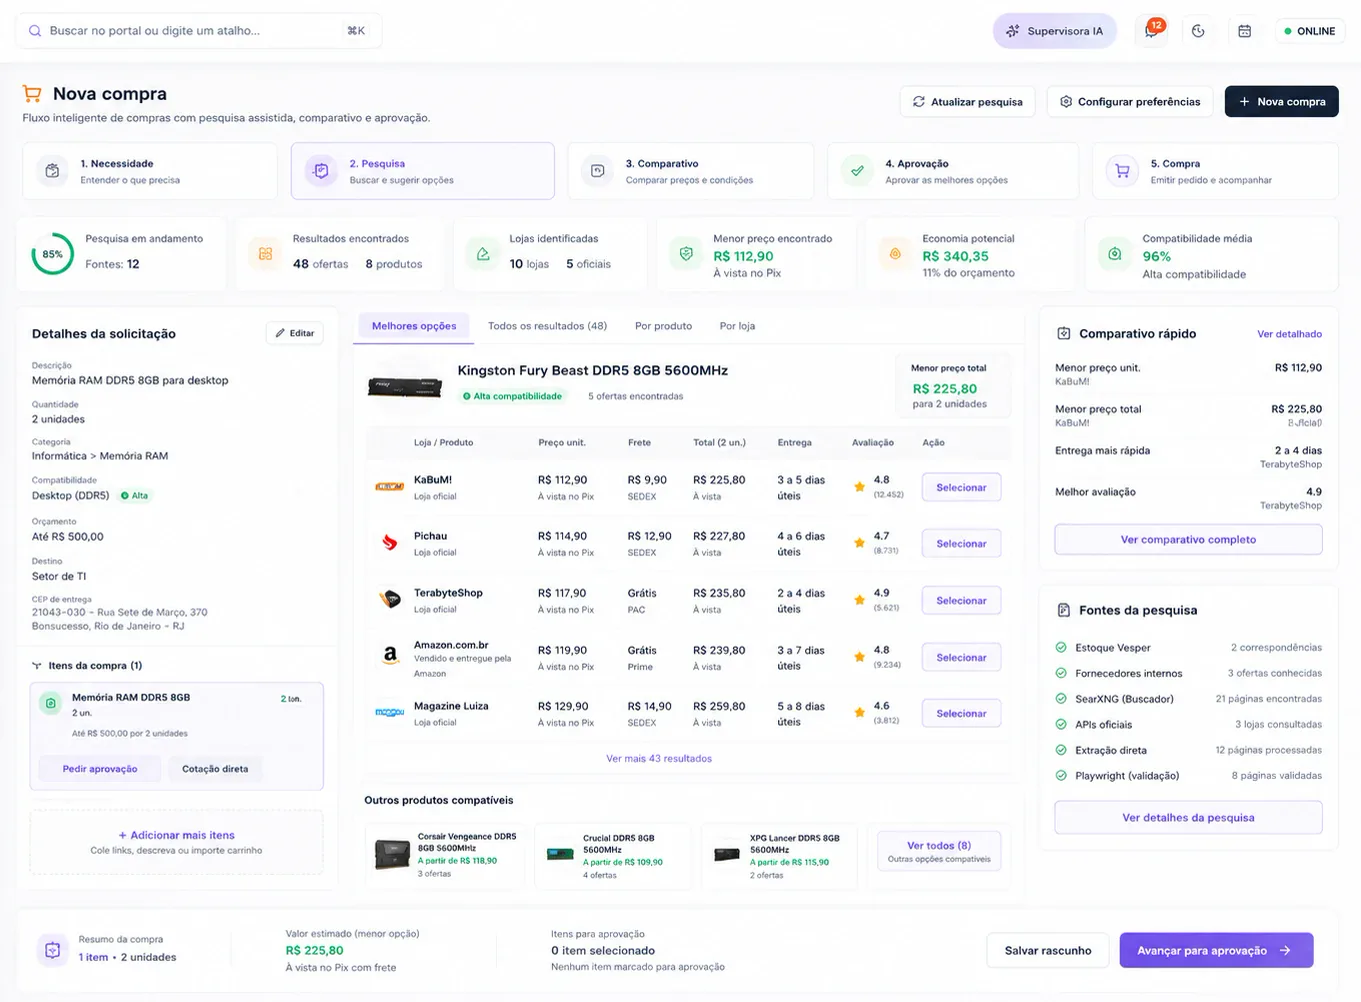Click the orange cart icon beside Nova compra title
This screenshot has height=1002, width=1361.
click(32, 94)
